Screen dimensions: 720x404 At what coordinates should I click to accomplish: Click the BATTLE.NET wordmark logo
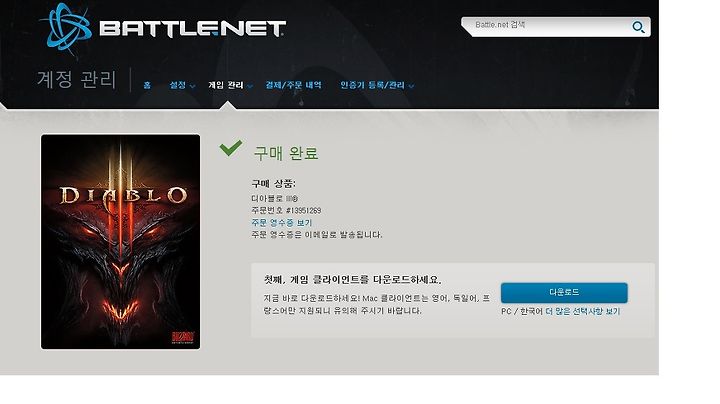click(x=193, y=28)
